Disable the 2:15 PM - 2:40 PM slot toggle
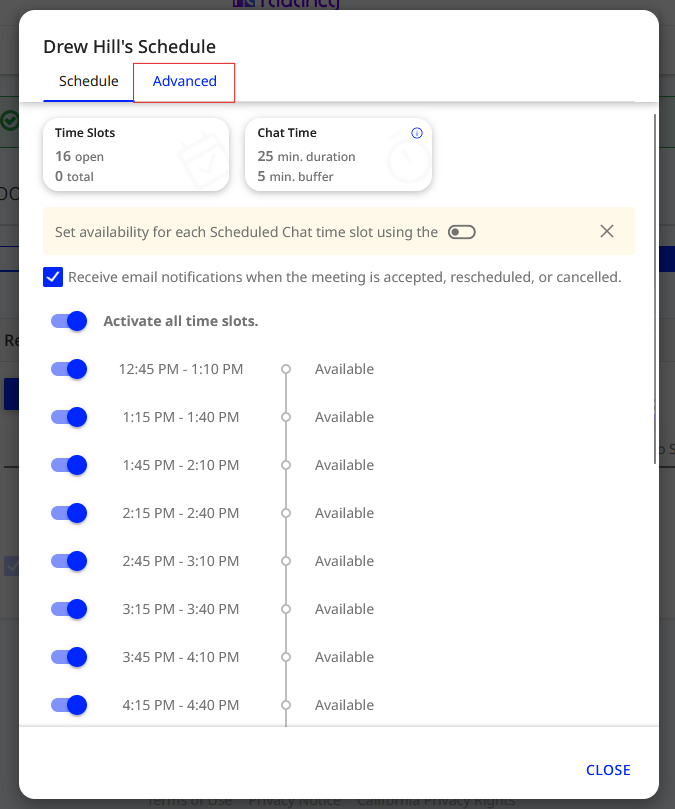The height and width of the screenshot is (809, 675). 69,513
